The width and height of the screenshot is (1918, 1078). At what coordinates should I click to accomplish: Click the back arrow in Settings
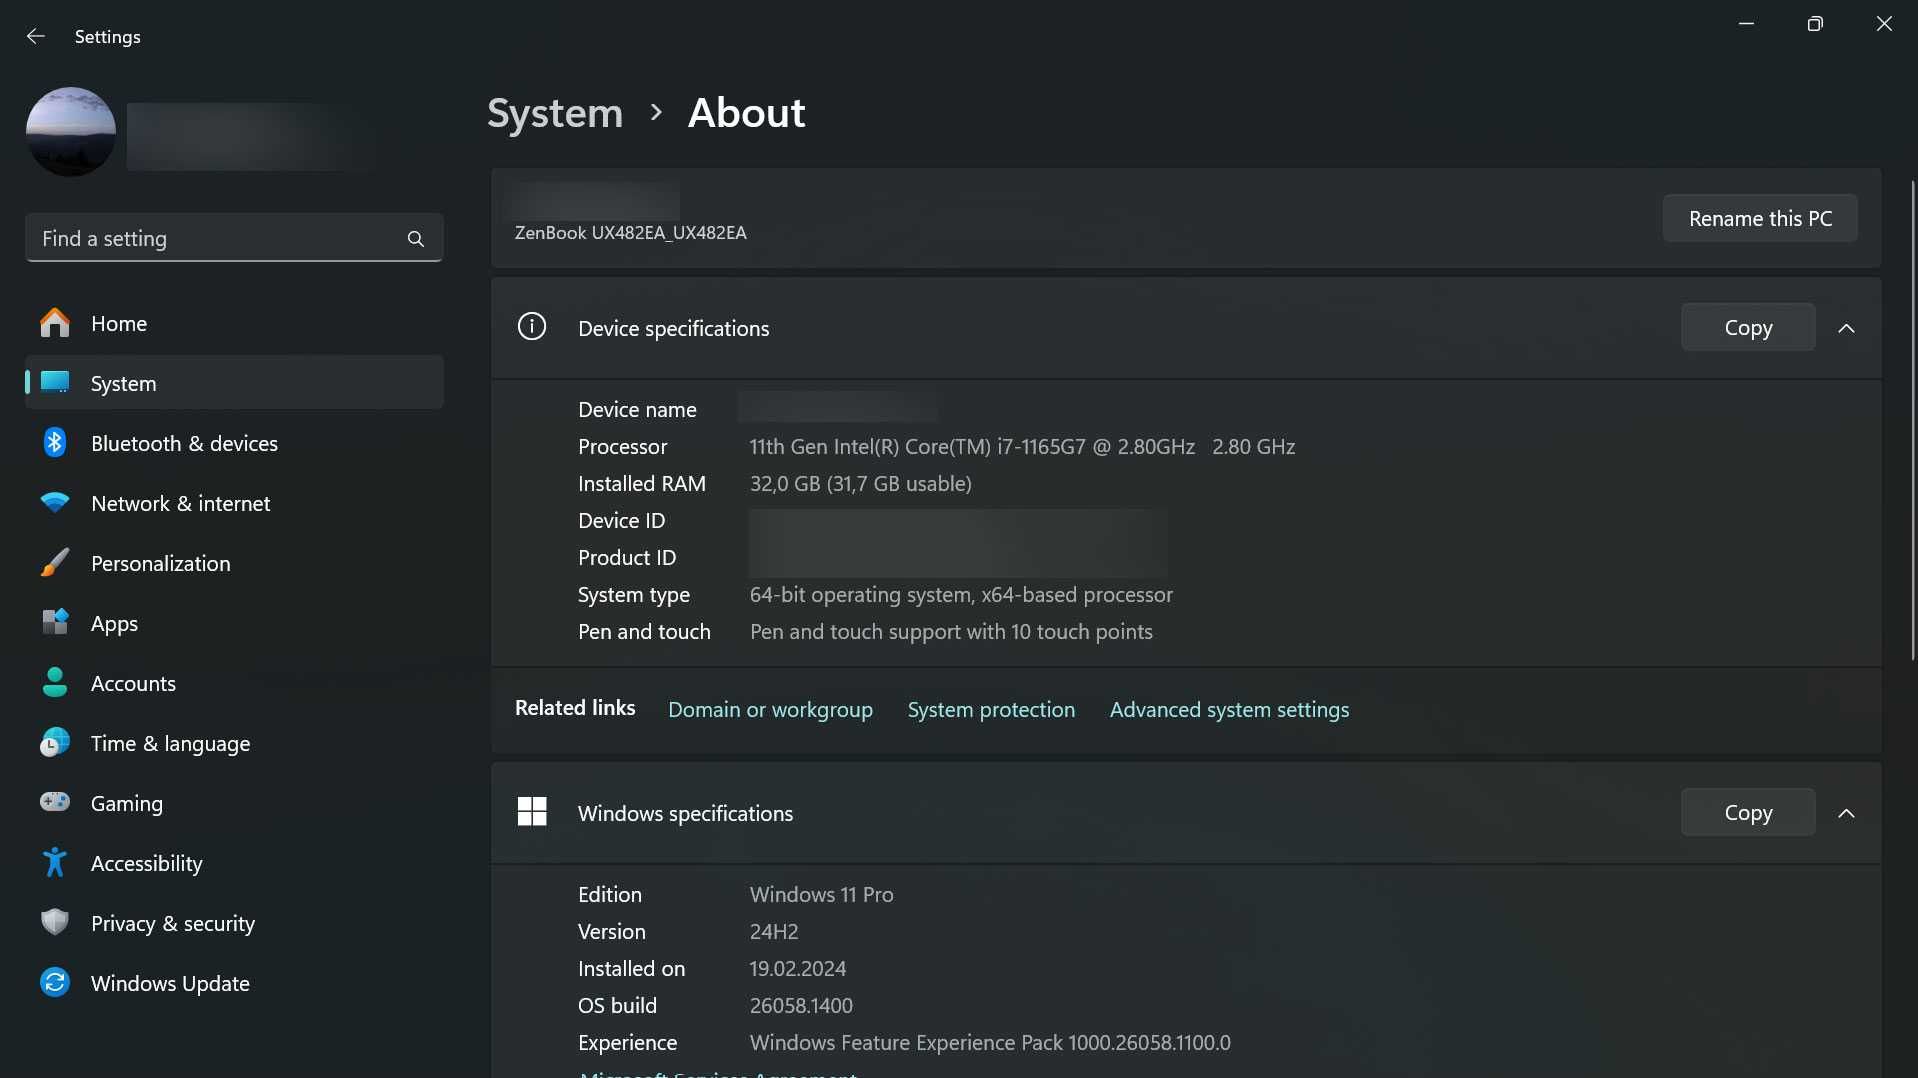tap(36, 36)
